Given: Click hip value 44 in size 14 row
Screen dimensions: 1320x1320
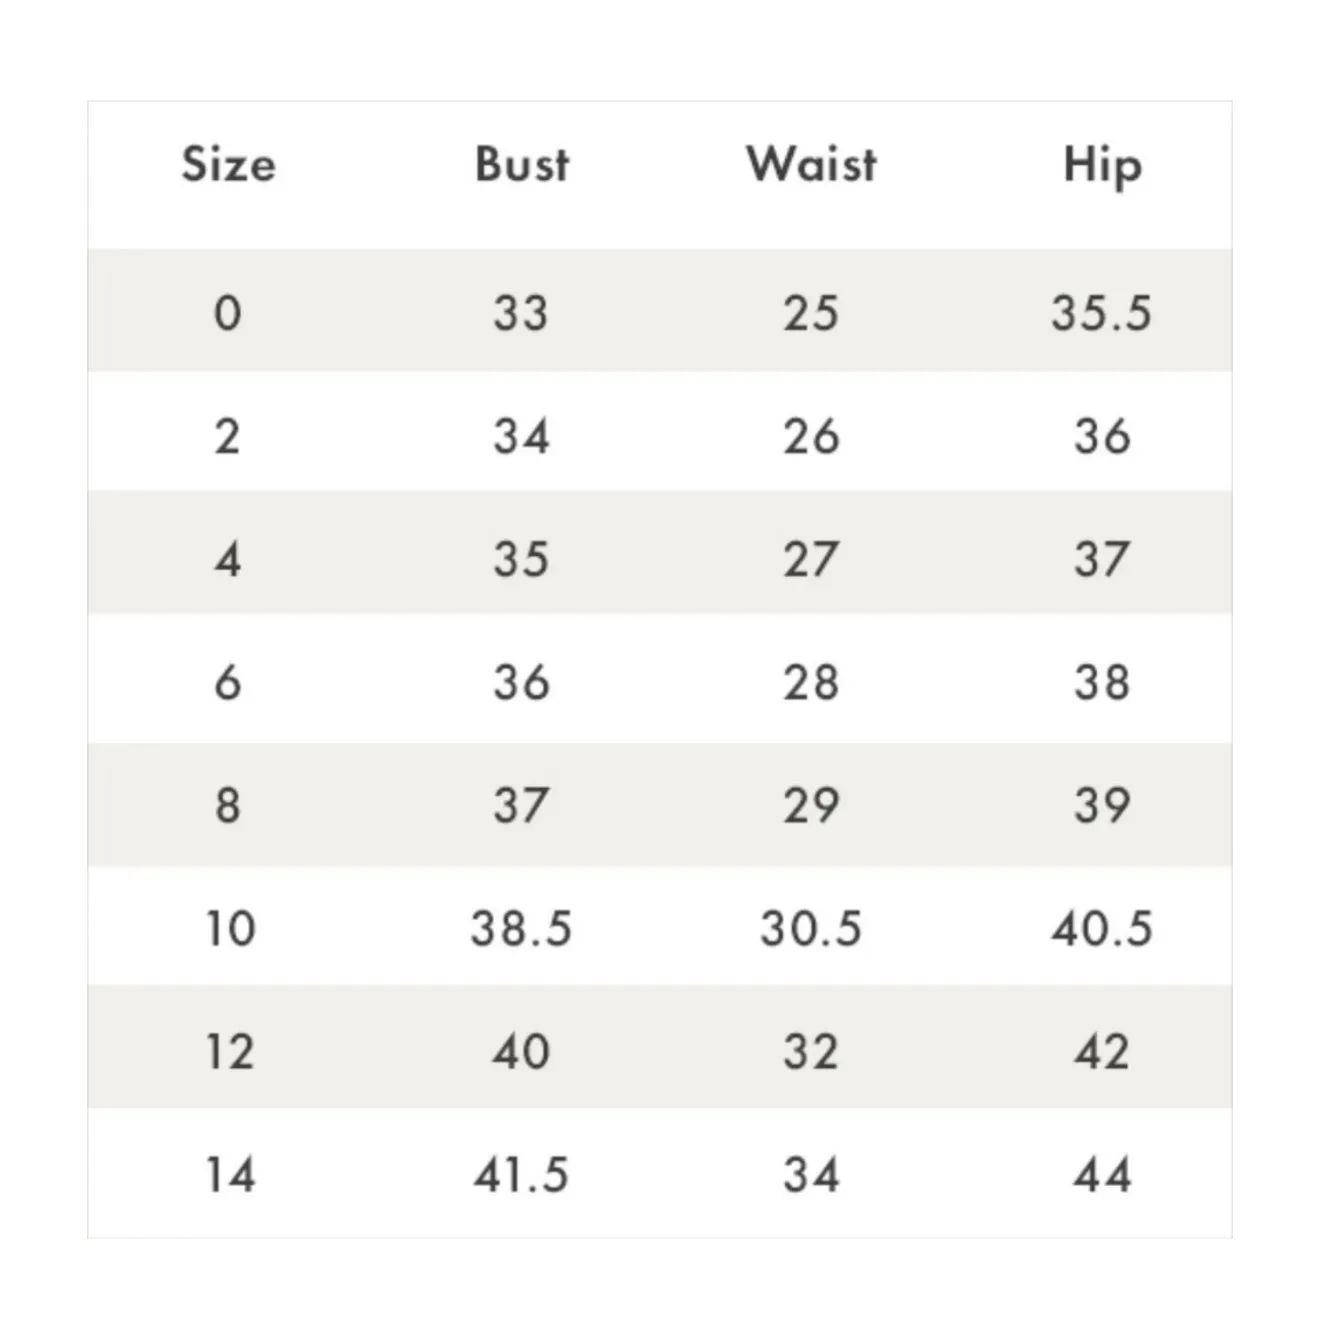Looking at the screenshot, I should click(1102, 1174).
